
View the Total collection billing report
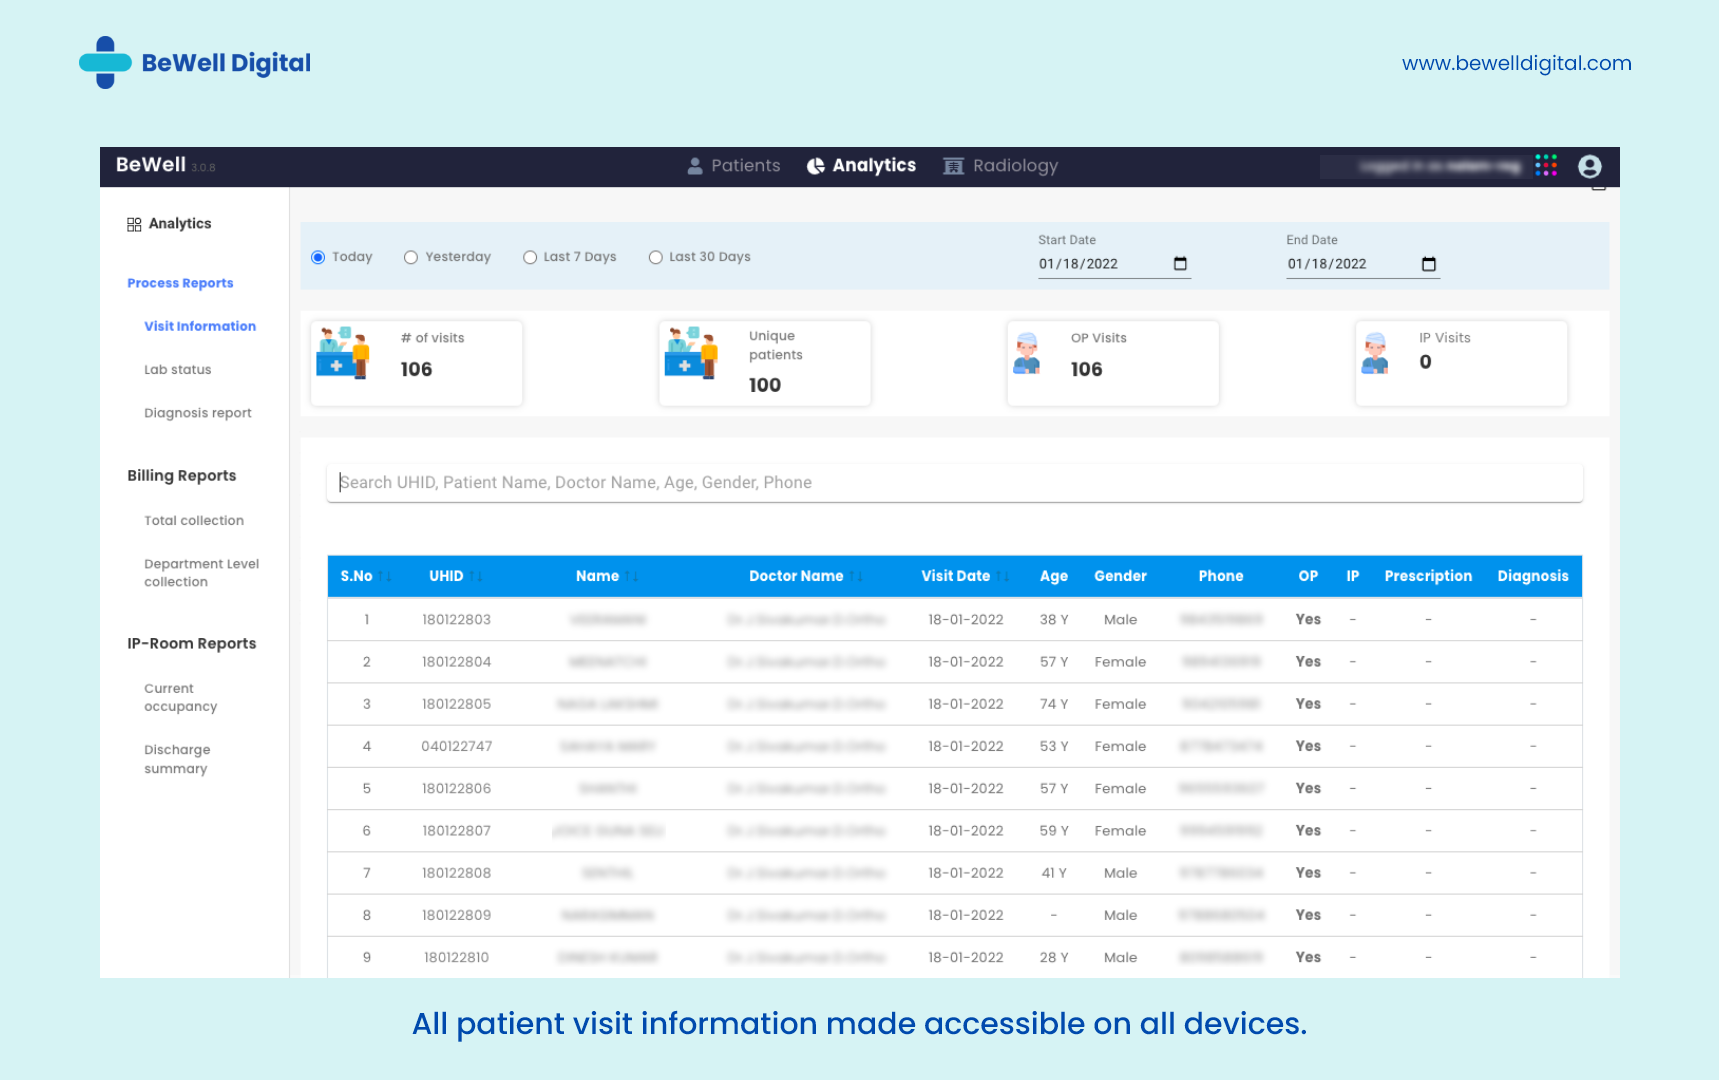[193, 520]
